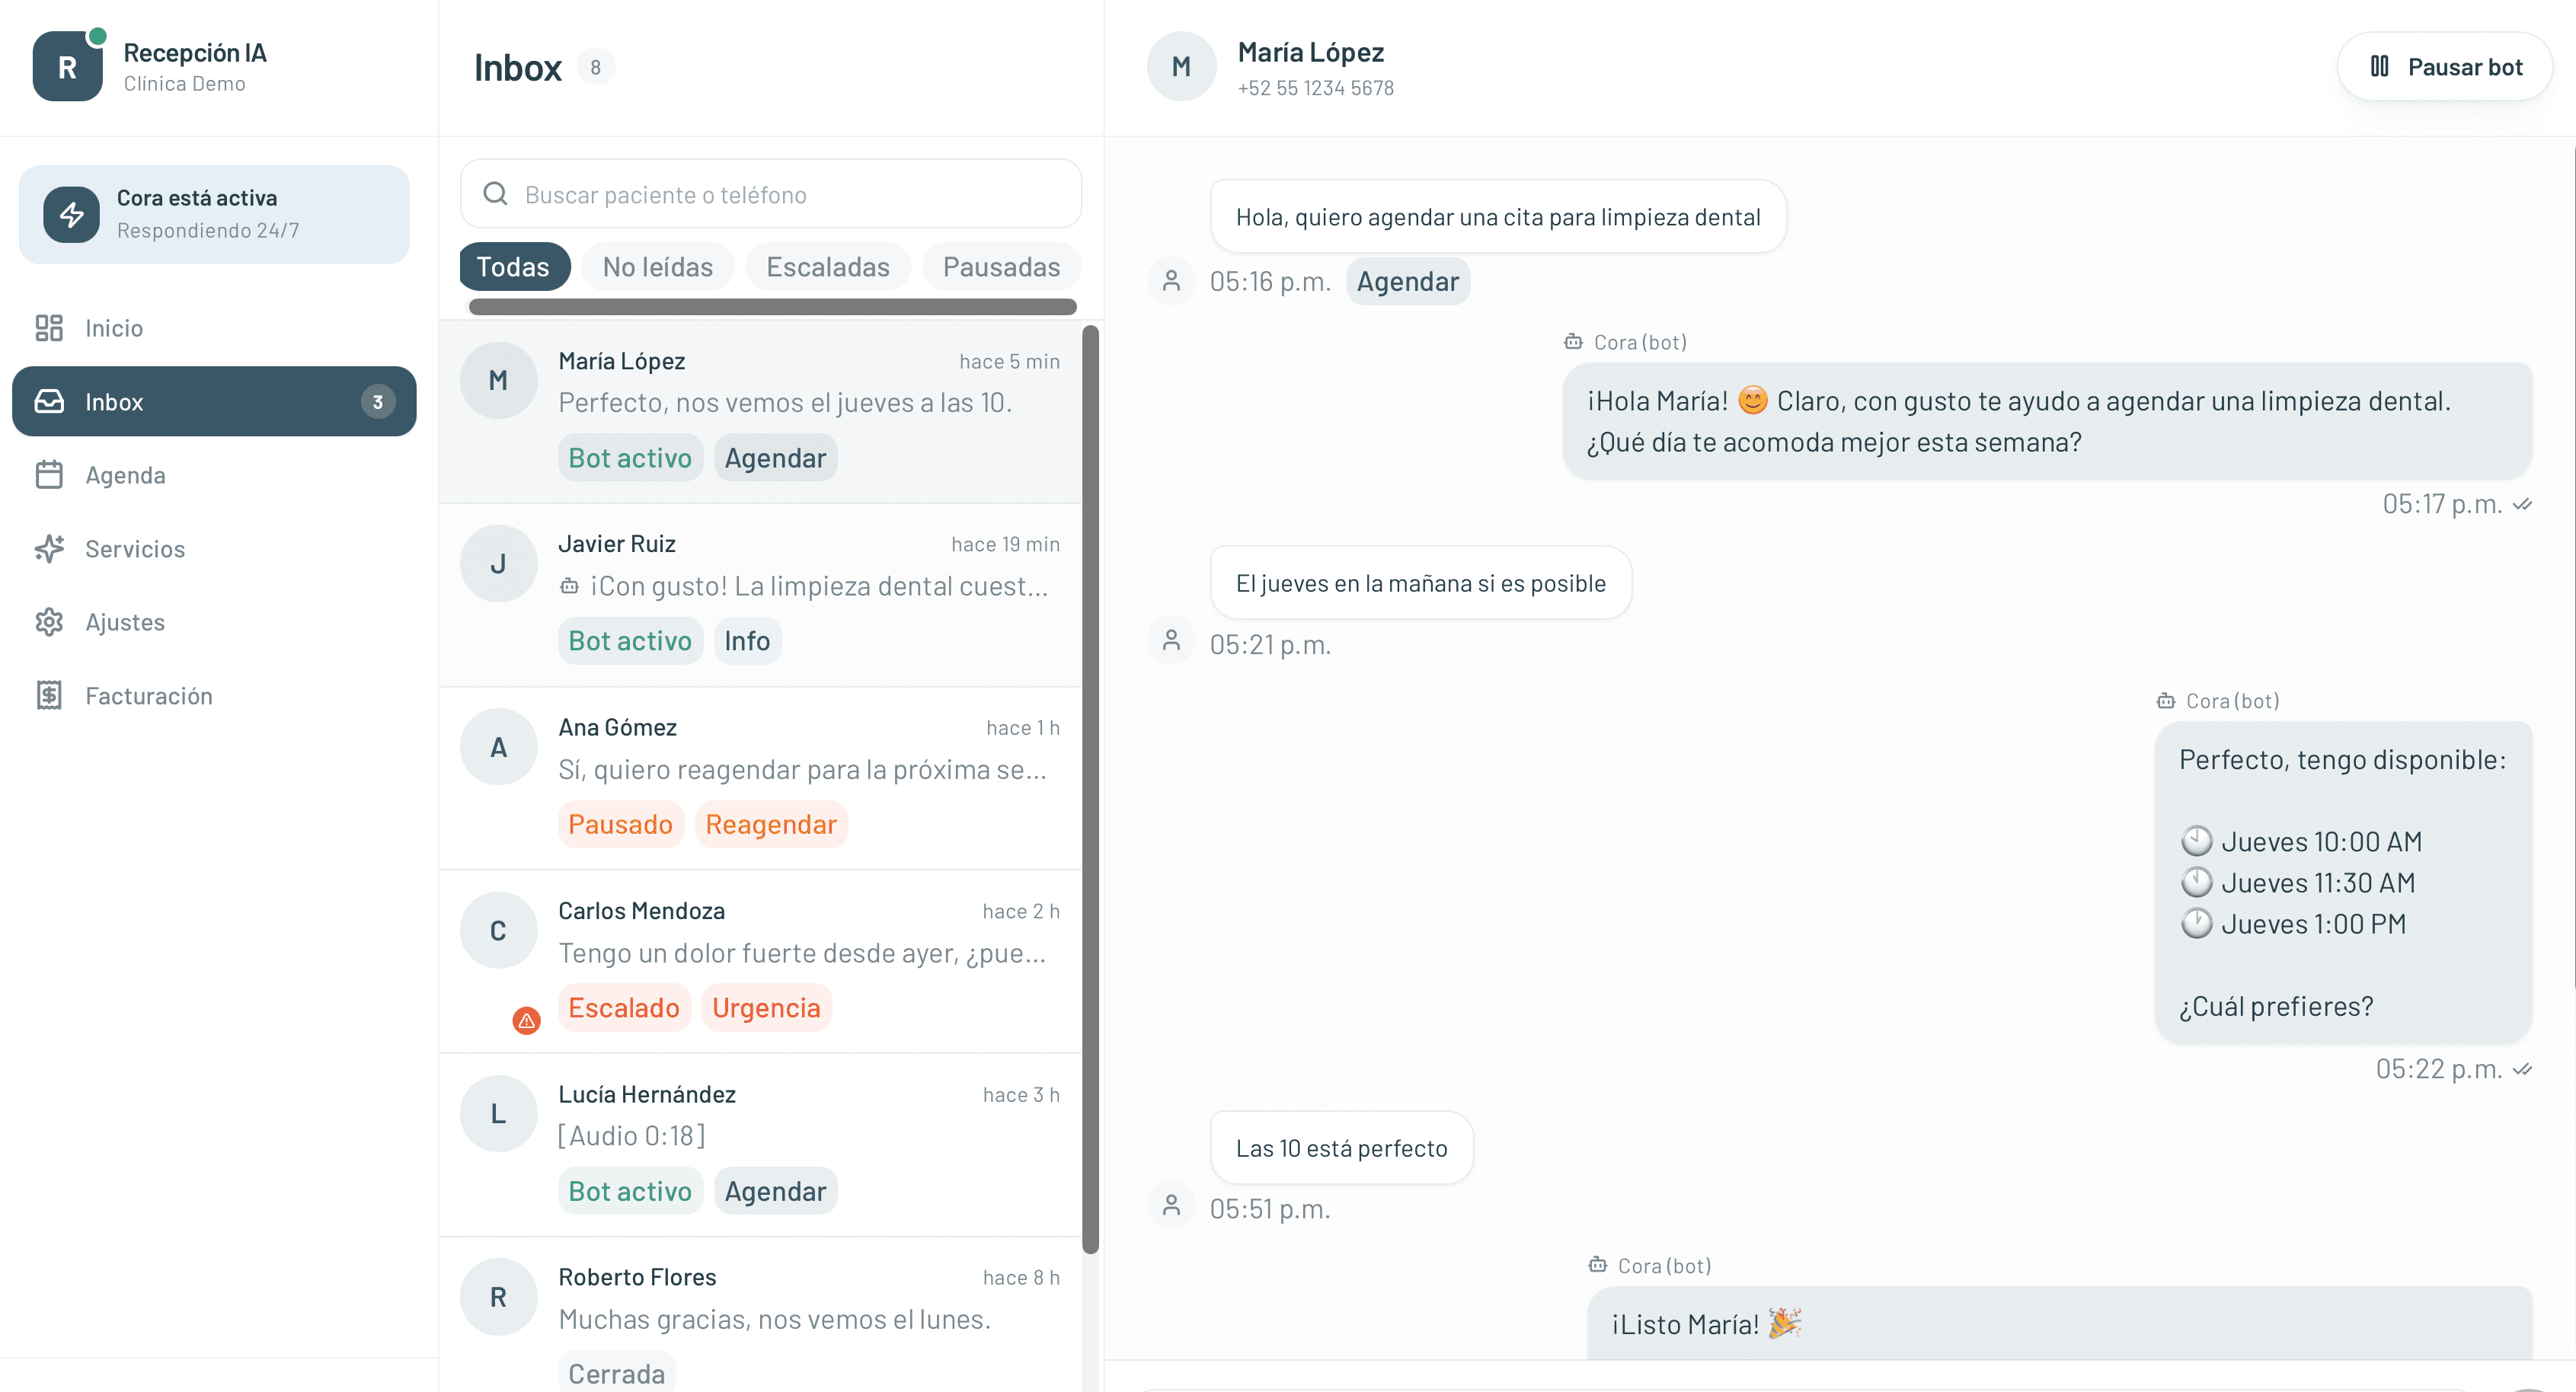
Task: Click the Urgencia tag on Carlos Mendoza
Action: click(766, 1007)
